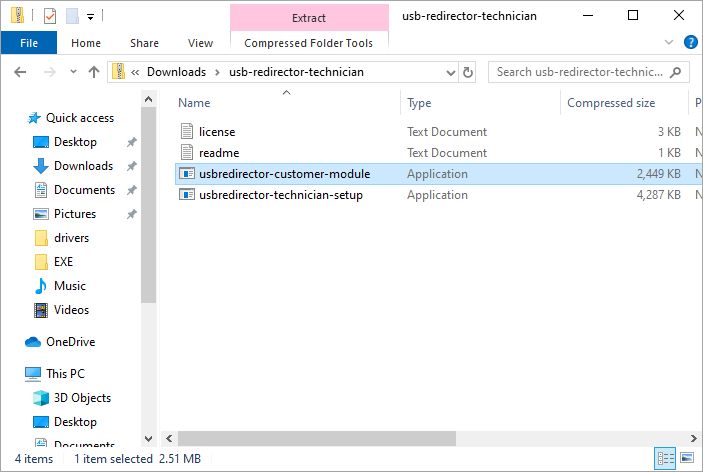This screenshot has width=703, height=472.
Task: Open the Recent locations dropdown
Action: (73, 72)
